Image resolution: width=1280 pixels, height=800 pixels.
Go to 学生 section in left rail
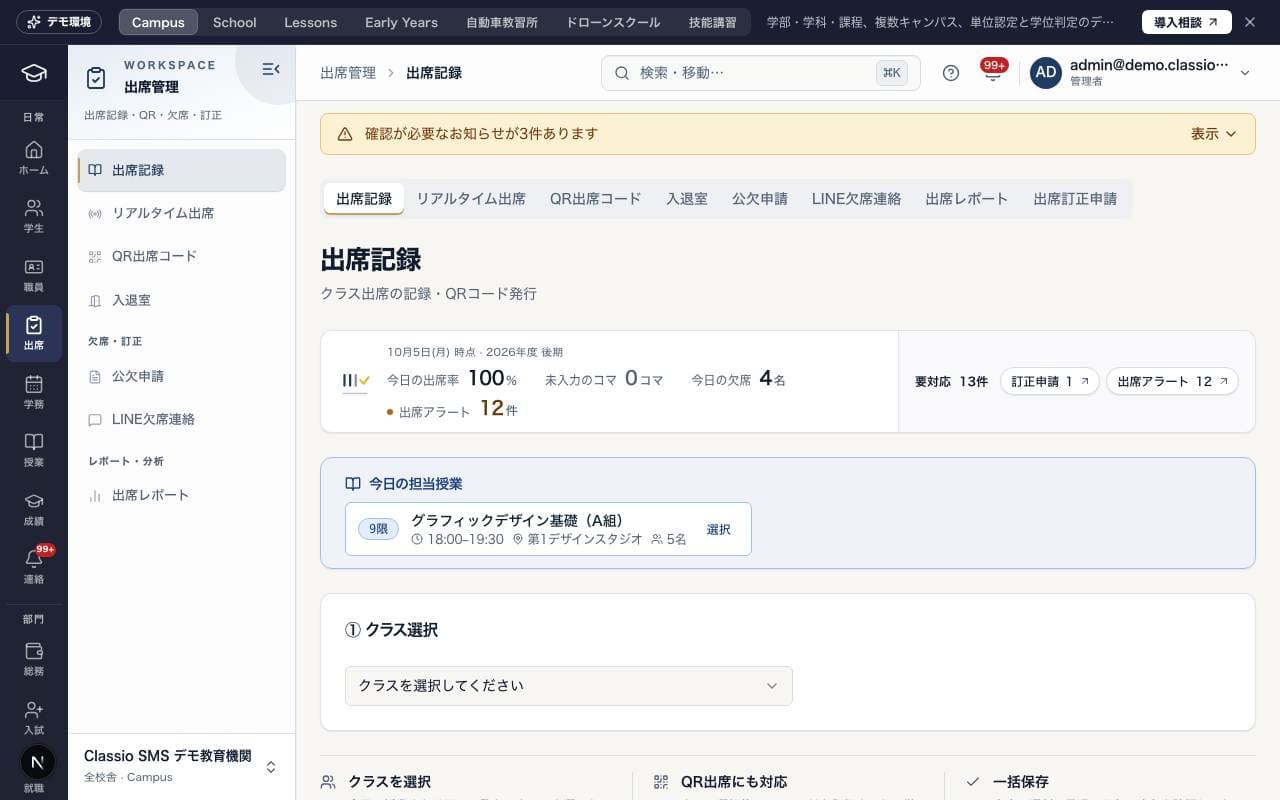(34, 216)
